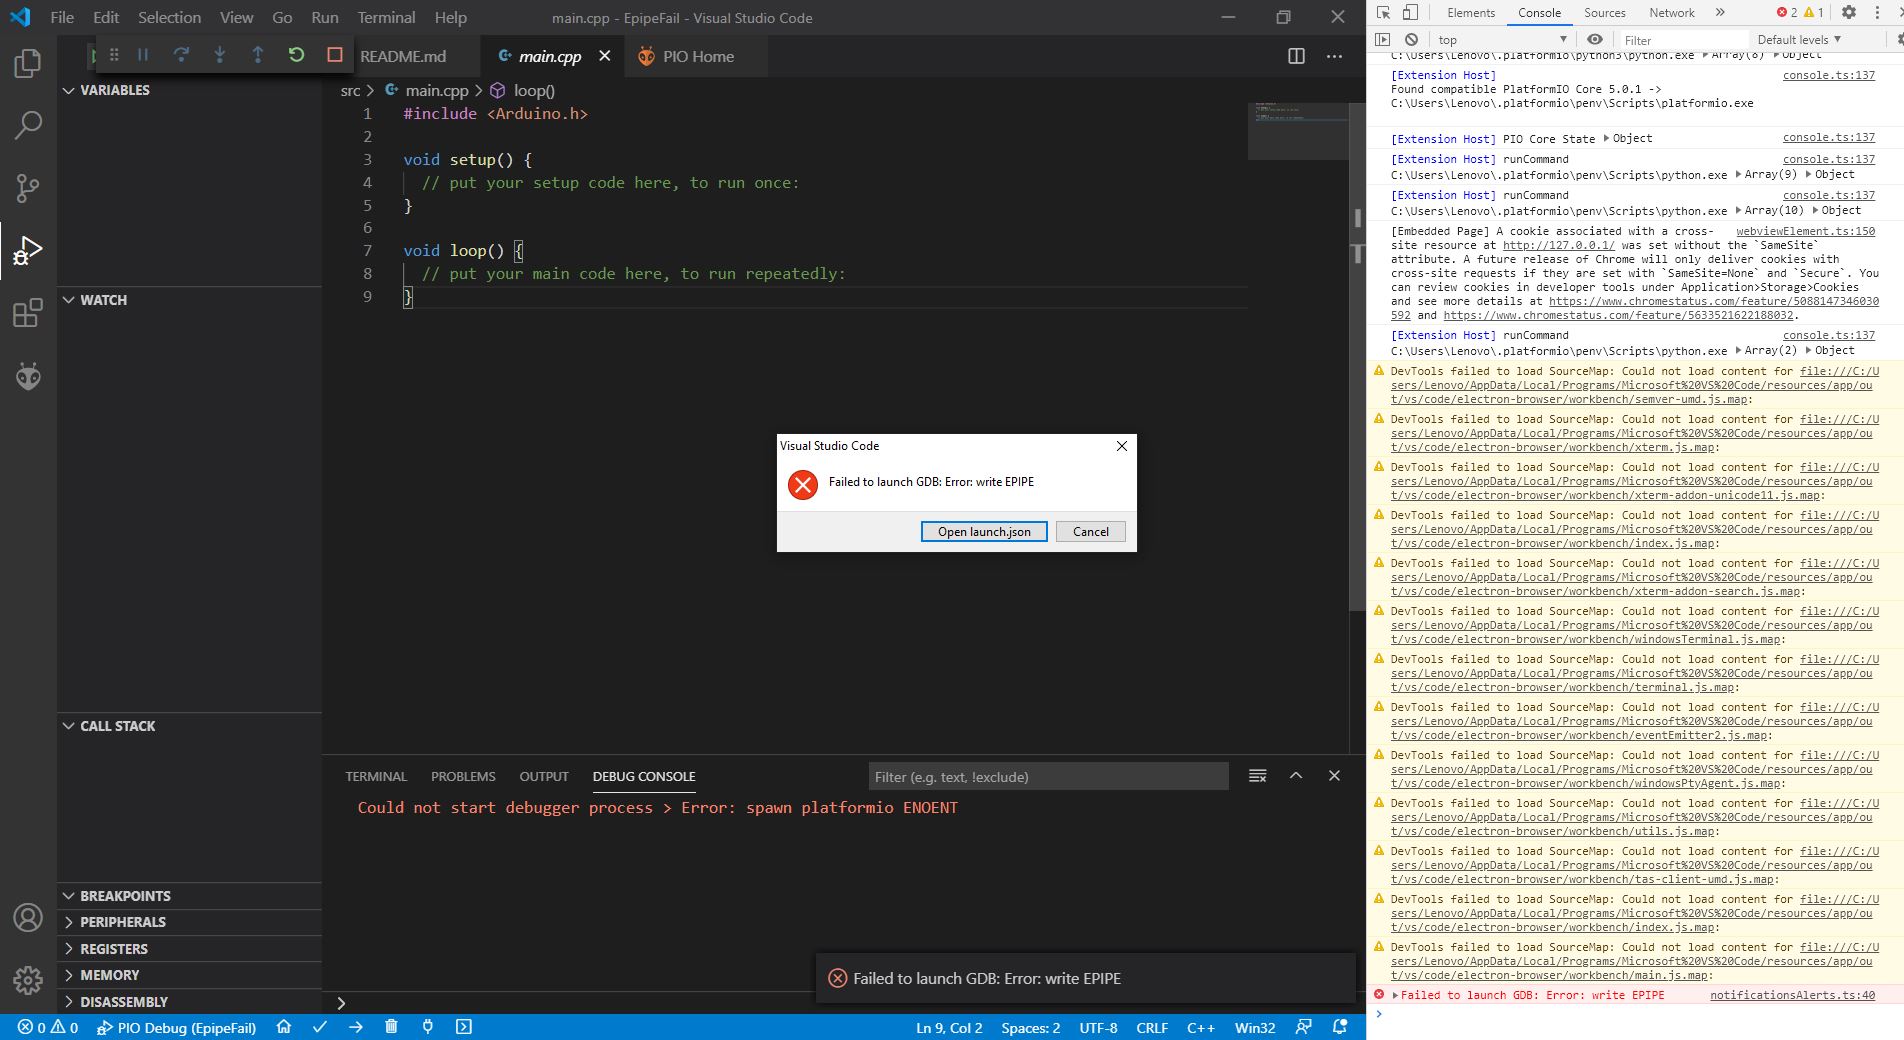Pause the debug session
The image size is (1904, 1040).
pos(143,55)
